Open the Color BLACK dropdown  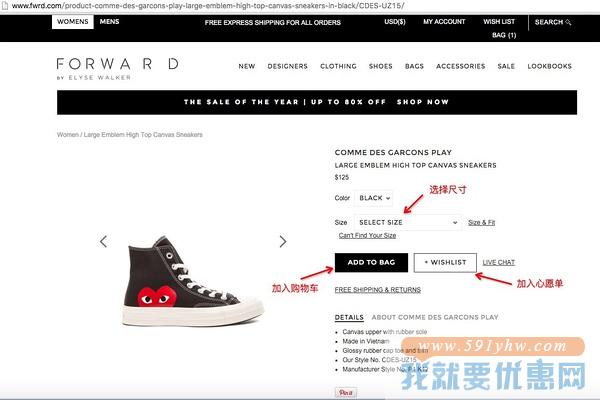374,198
